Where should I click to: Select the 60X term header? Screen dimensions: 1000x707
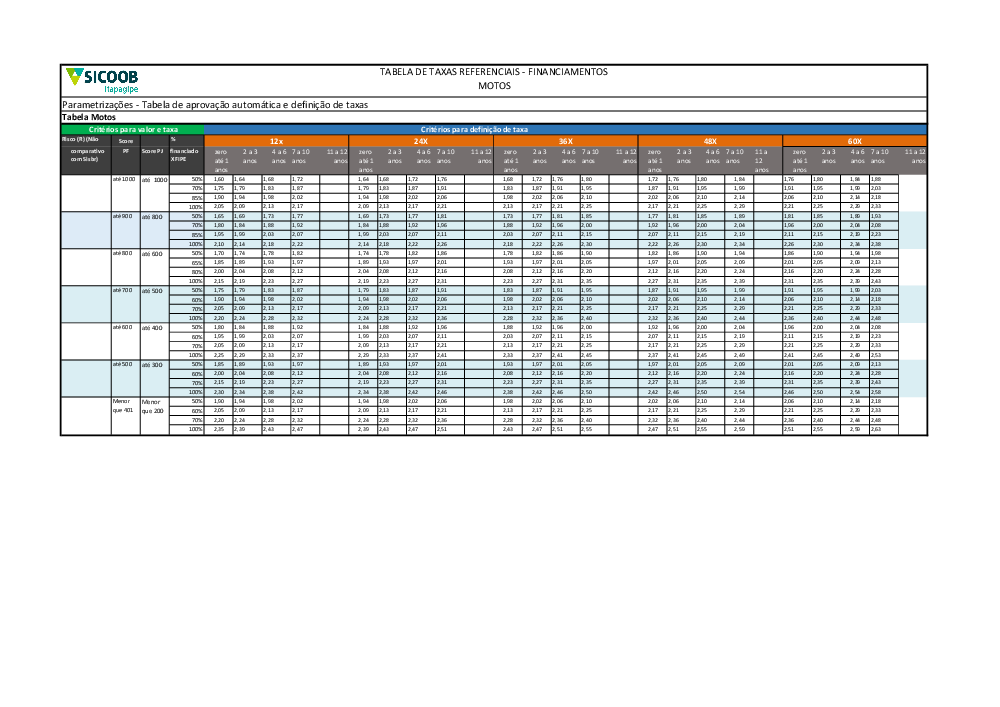point(854,142)
